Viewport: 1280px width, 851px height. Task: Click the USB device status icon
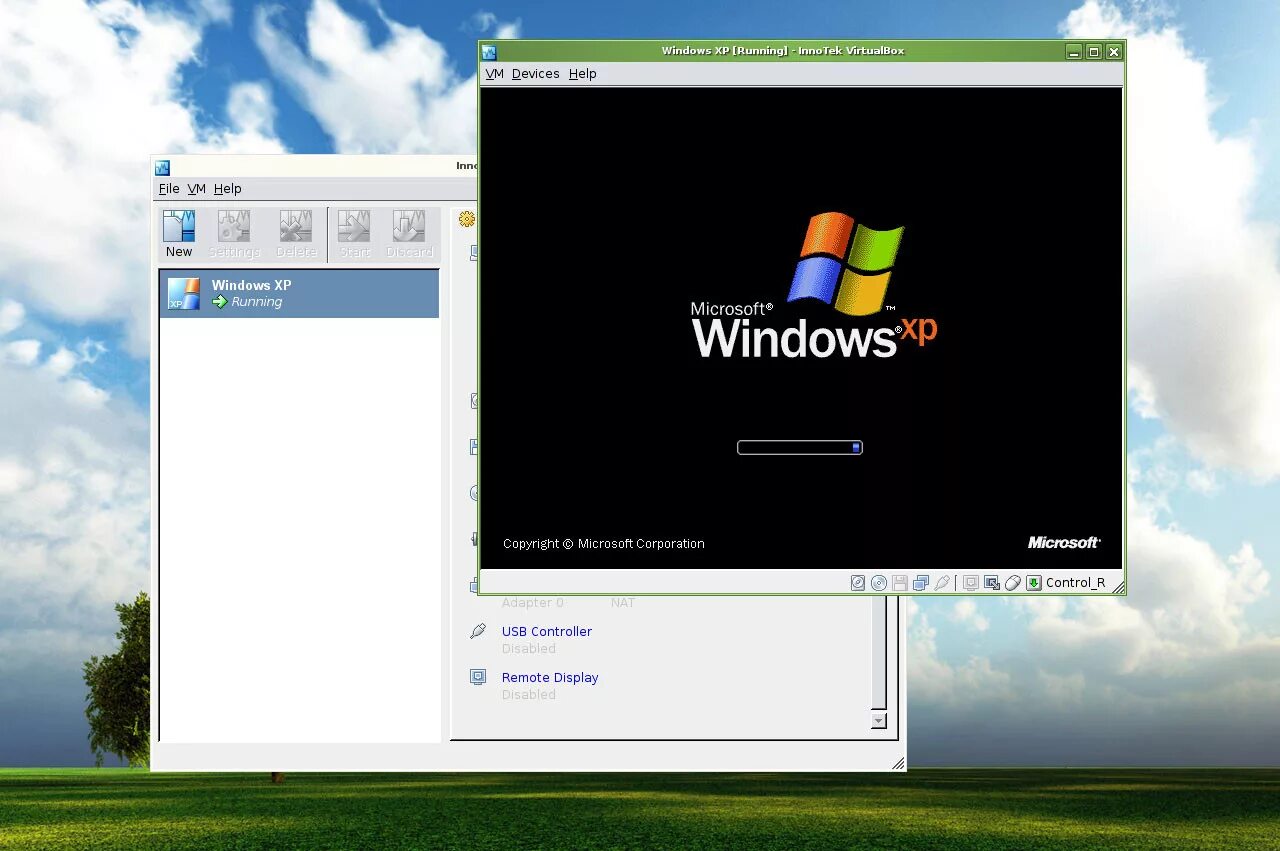pyautogui.click(x=942, y=583)
